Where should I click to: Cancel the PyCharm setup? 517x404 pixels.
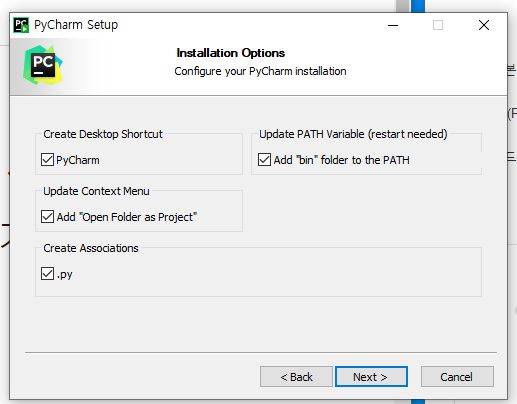(457, 377)
